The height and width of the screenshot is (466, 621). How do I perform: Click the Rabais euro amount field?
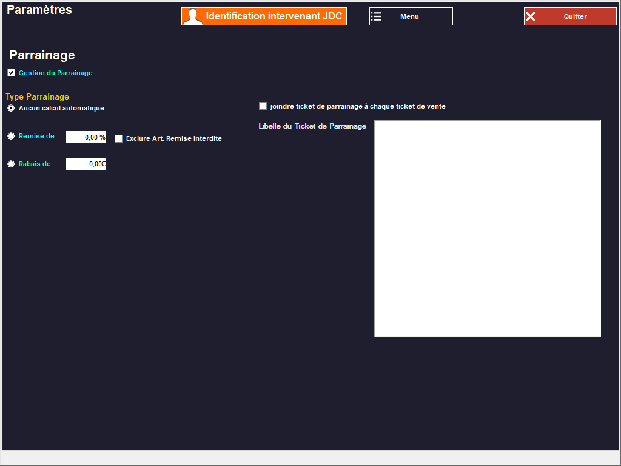click(86, 164)
